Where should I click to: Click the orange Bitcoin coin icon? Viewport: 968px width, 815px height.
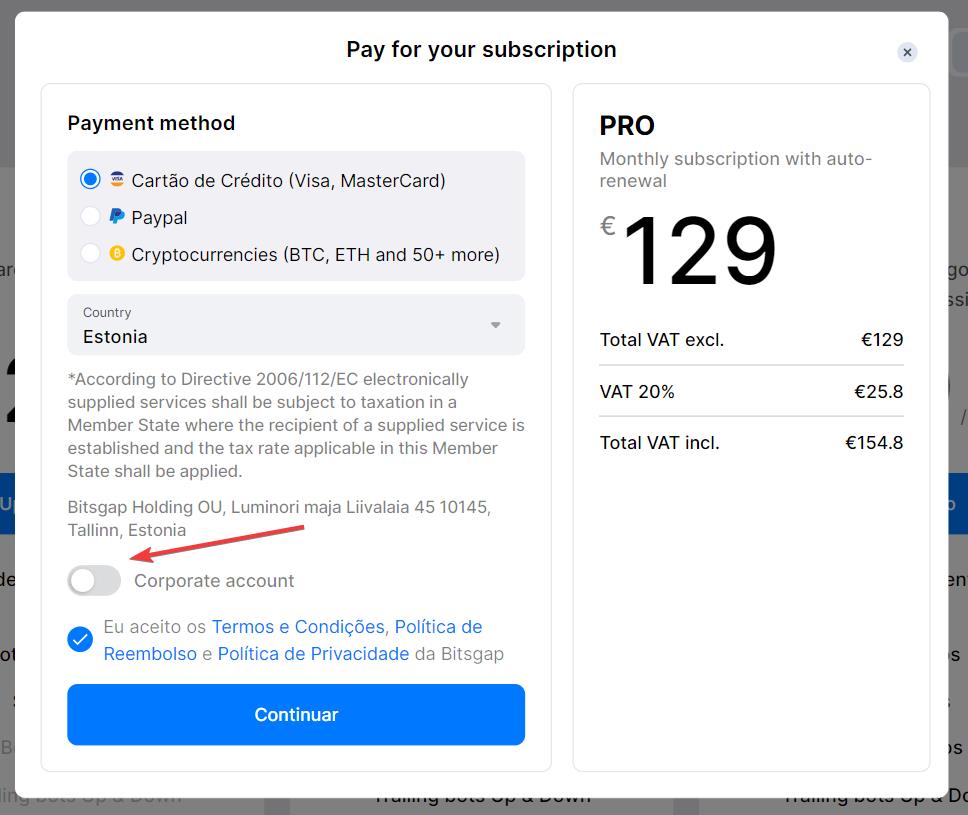click(117, 254)
